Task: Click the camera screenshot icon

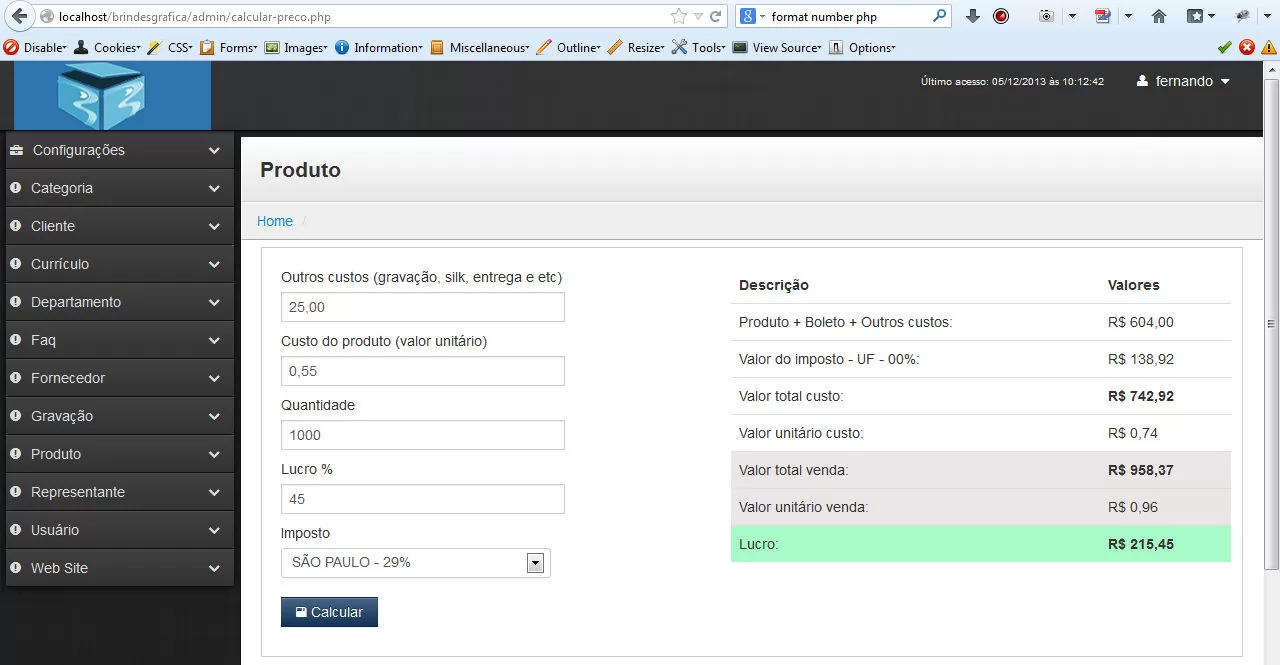Action: 1046,16
